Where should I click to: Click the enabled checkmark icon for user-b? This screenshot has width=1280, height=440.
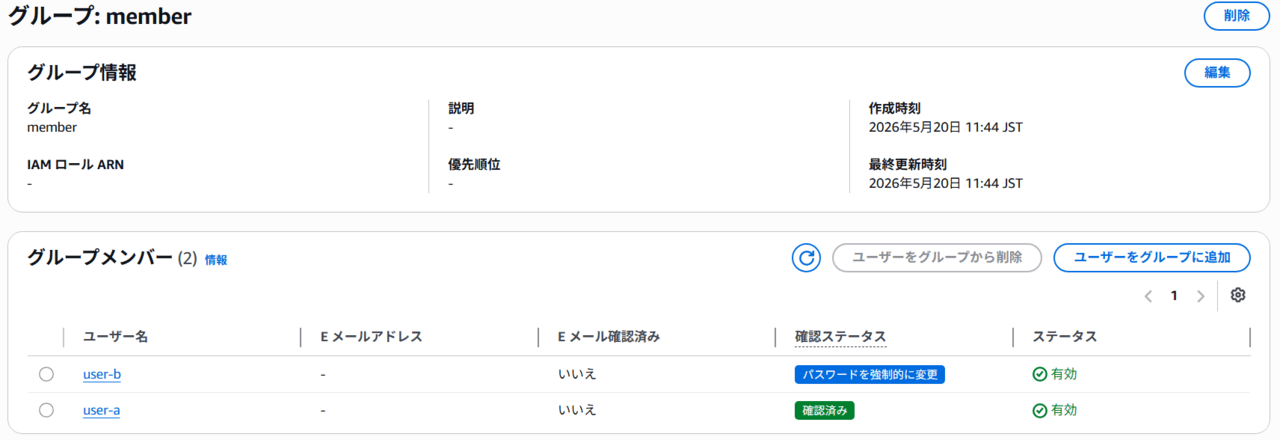pyautogui.click(x=1039, y=374)
